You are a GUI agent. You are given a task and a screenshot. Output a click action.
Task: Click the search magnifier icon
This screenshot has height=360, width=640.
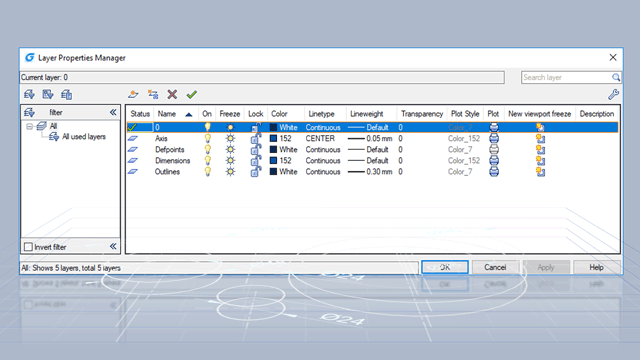tap(616, 77)
